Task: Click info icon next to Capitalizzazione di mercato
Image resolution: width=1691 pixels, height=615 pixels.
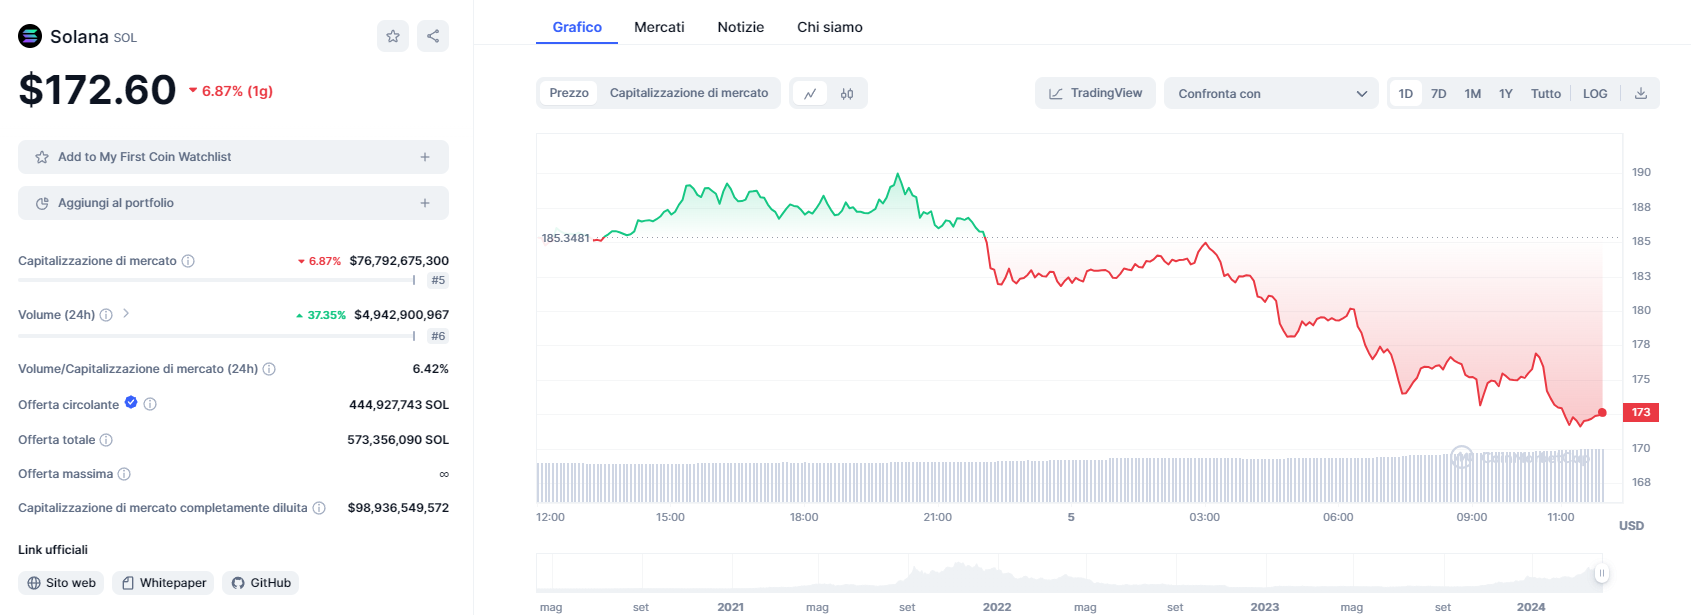Action: (188, 261)
